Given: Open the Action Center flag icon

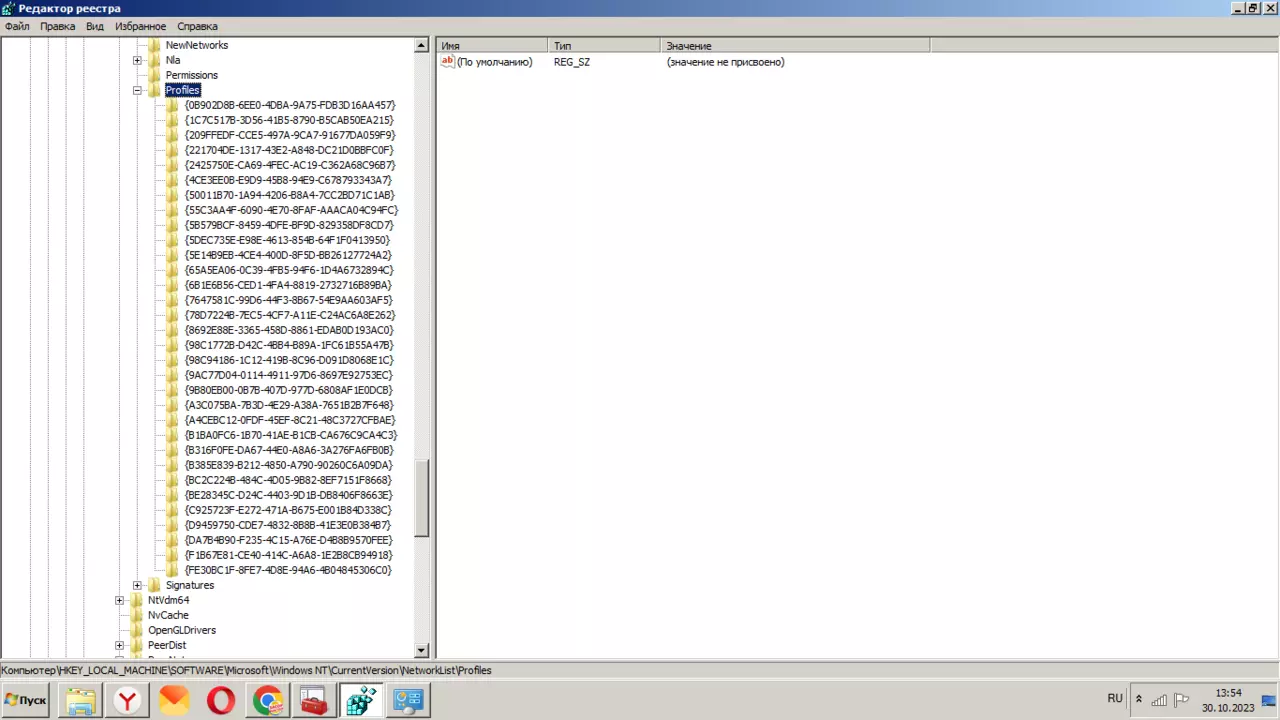Looking at the screenshot, I should pos(1181,699).
